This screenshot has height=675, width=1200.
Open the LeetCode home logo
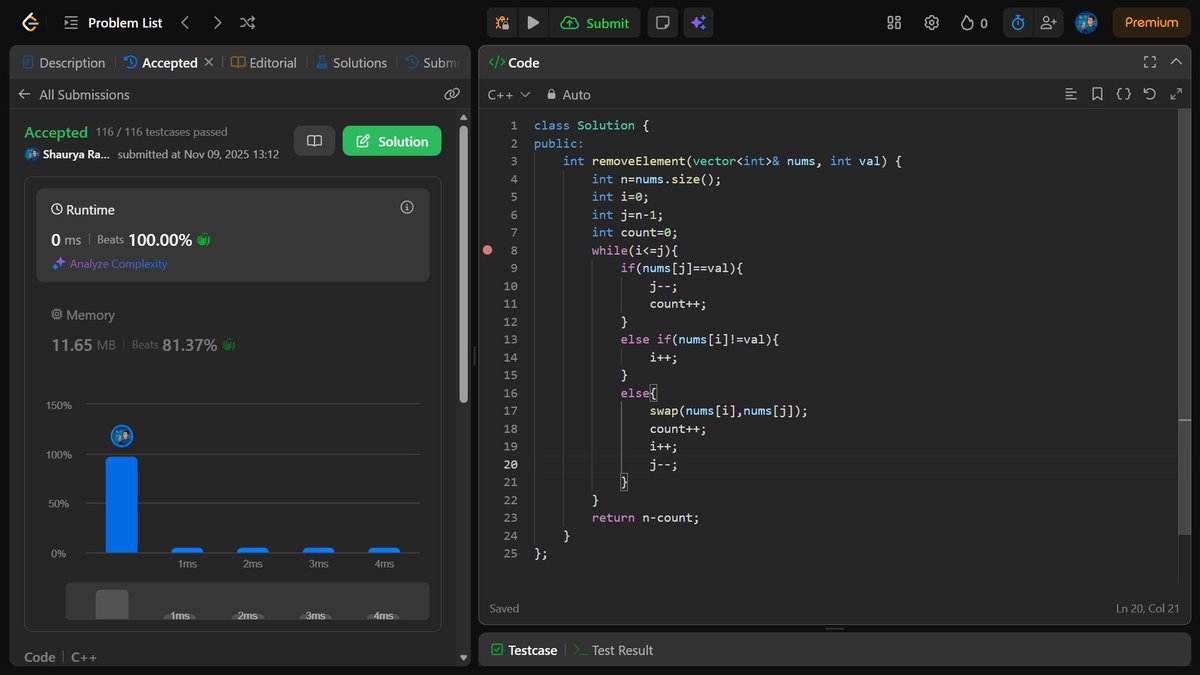tap(30, 22)
